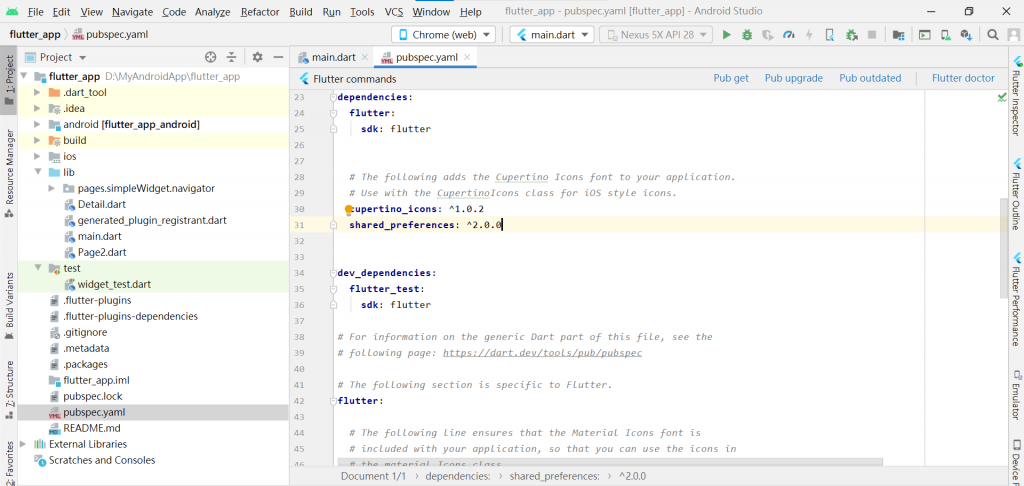Click flutter_app breadcrumb in navigation bar

(35, 35)
